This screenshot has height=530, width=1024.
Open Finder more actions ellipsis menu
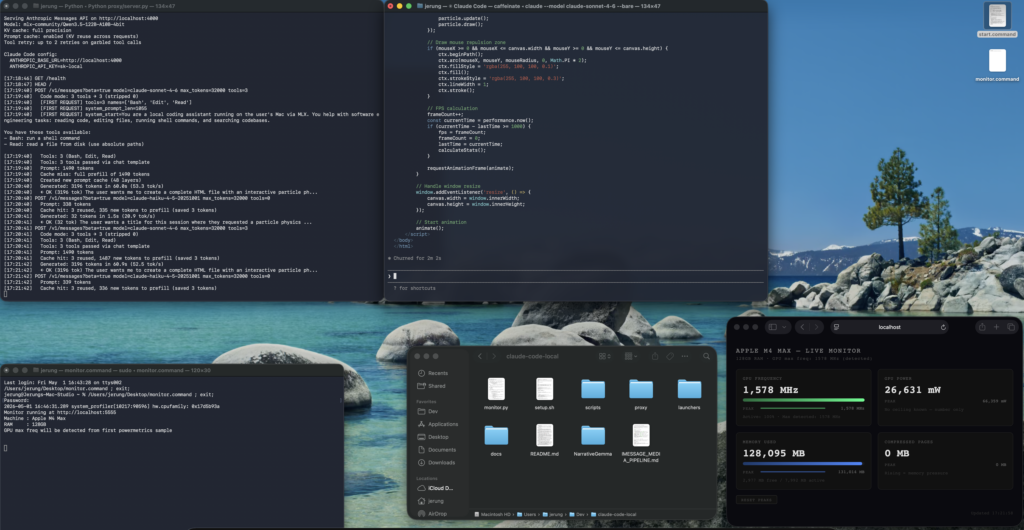pyautogui.click(x=685, y=356)
